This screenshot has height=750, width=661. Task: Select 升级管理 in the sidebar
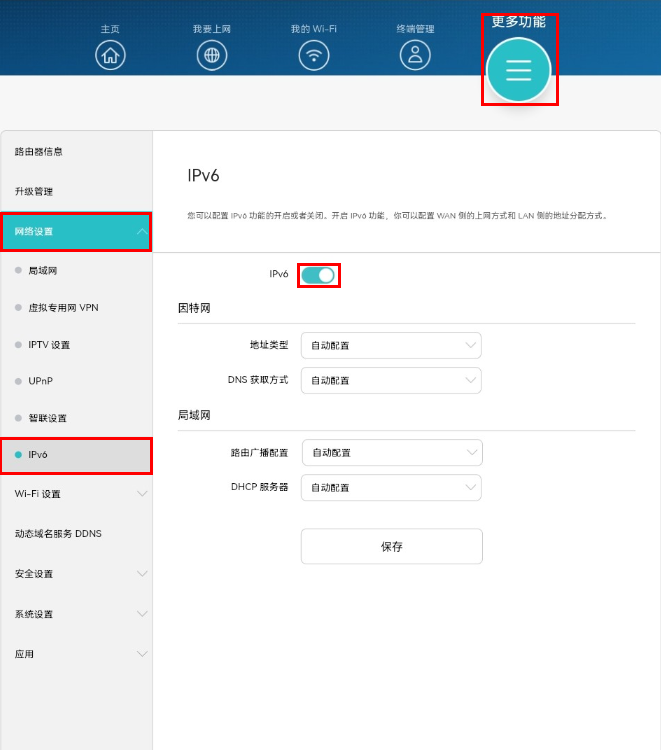tap(34, 192)
